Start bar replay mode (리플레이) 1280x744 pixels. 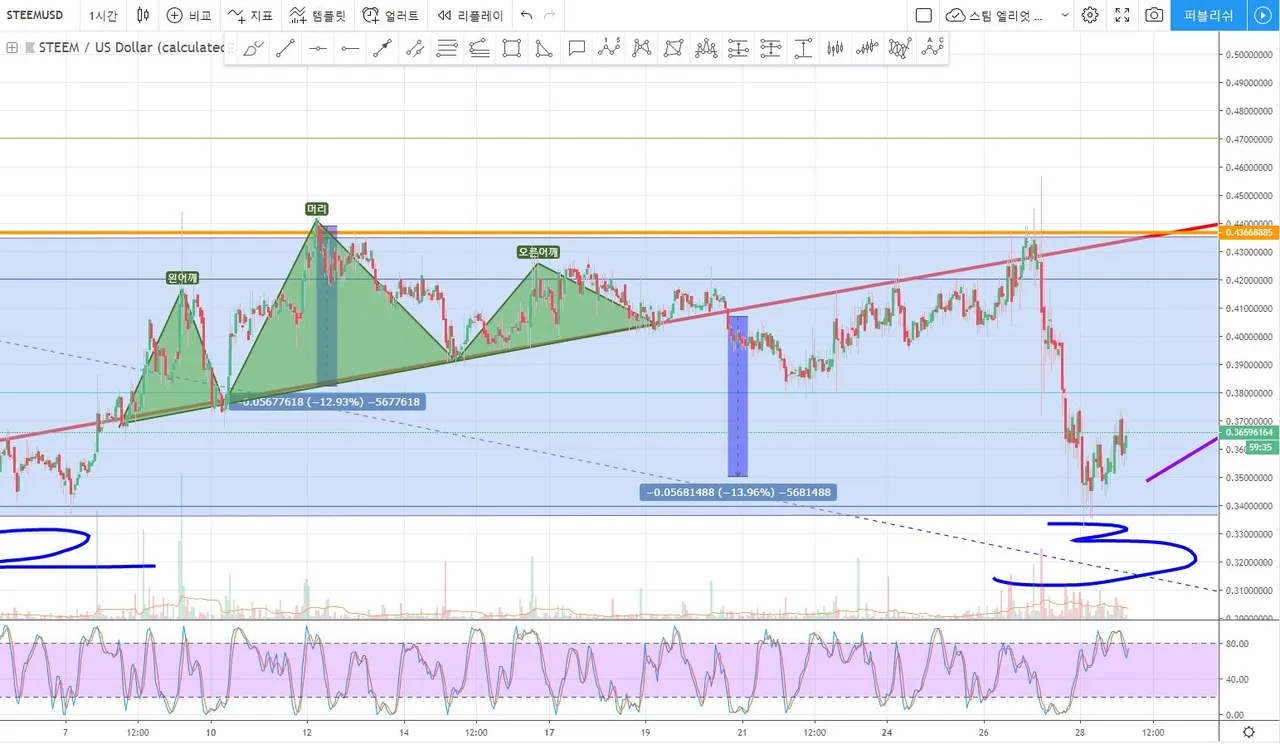471,15
